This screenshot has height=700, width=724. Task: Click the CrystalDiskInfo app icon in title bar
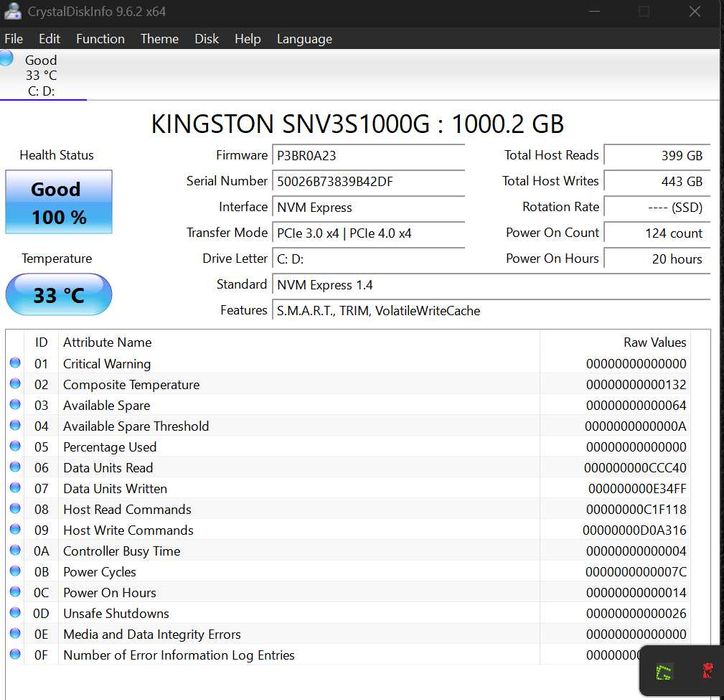pyautogui.click(x=13, y=12)
